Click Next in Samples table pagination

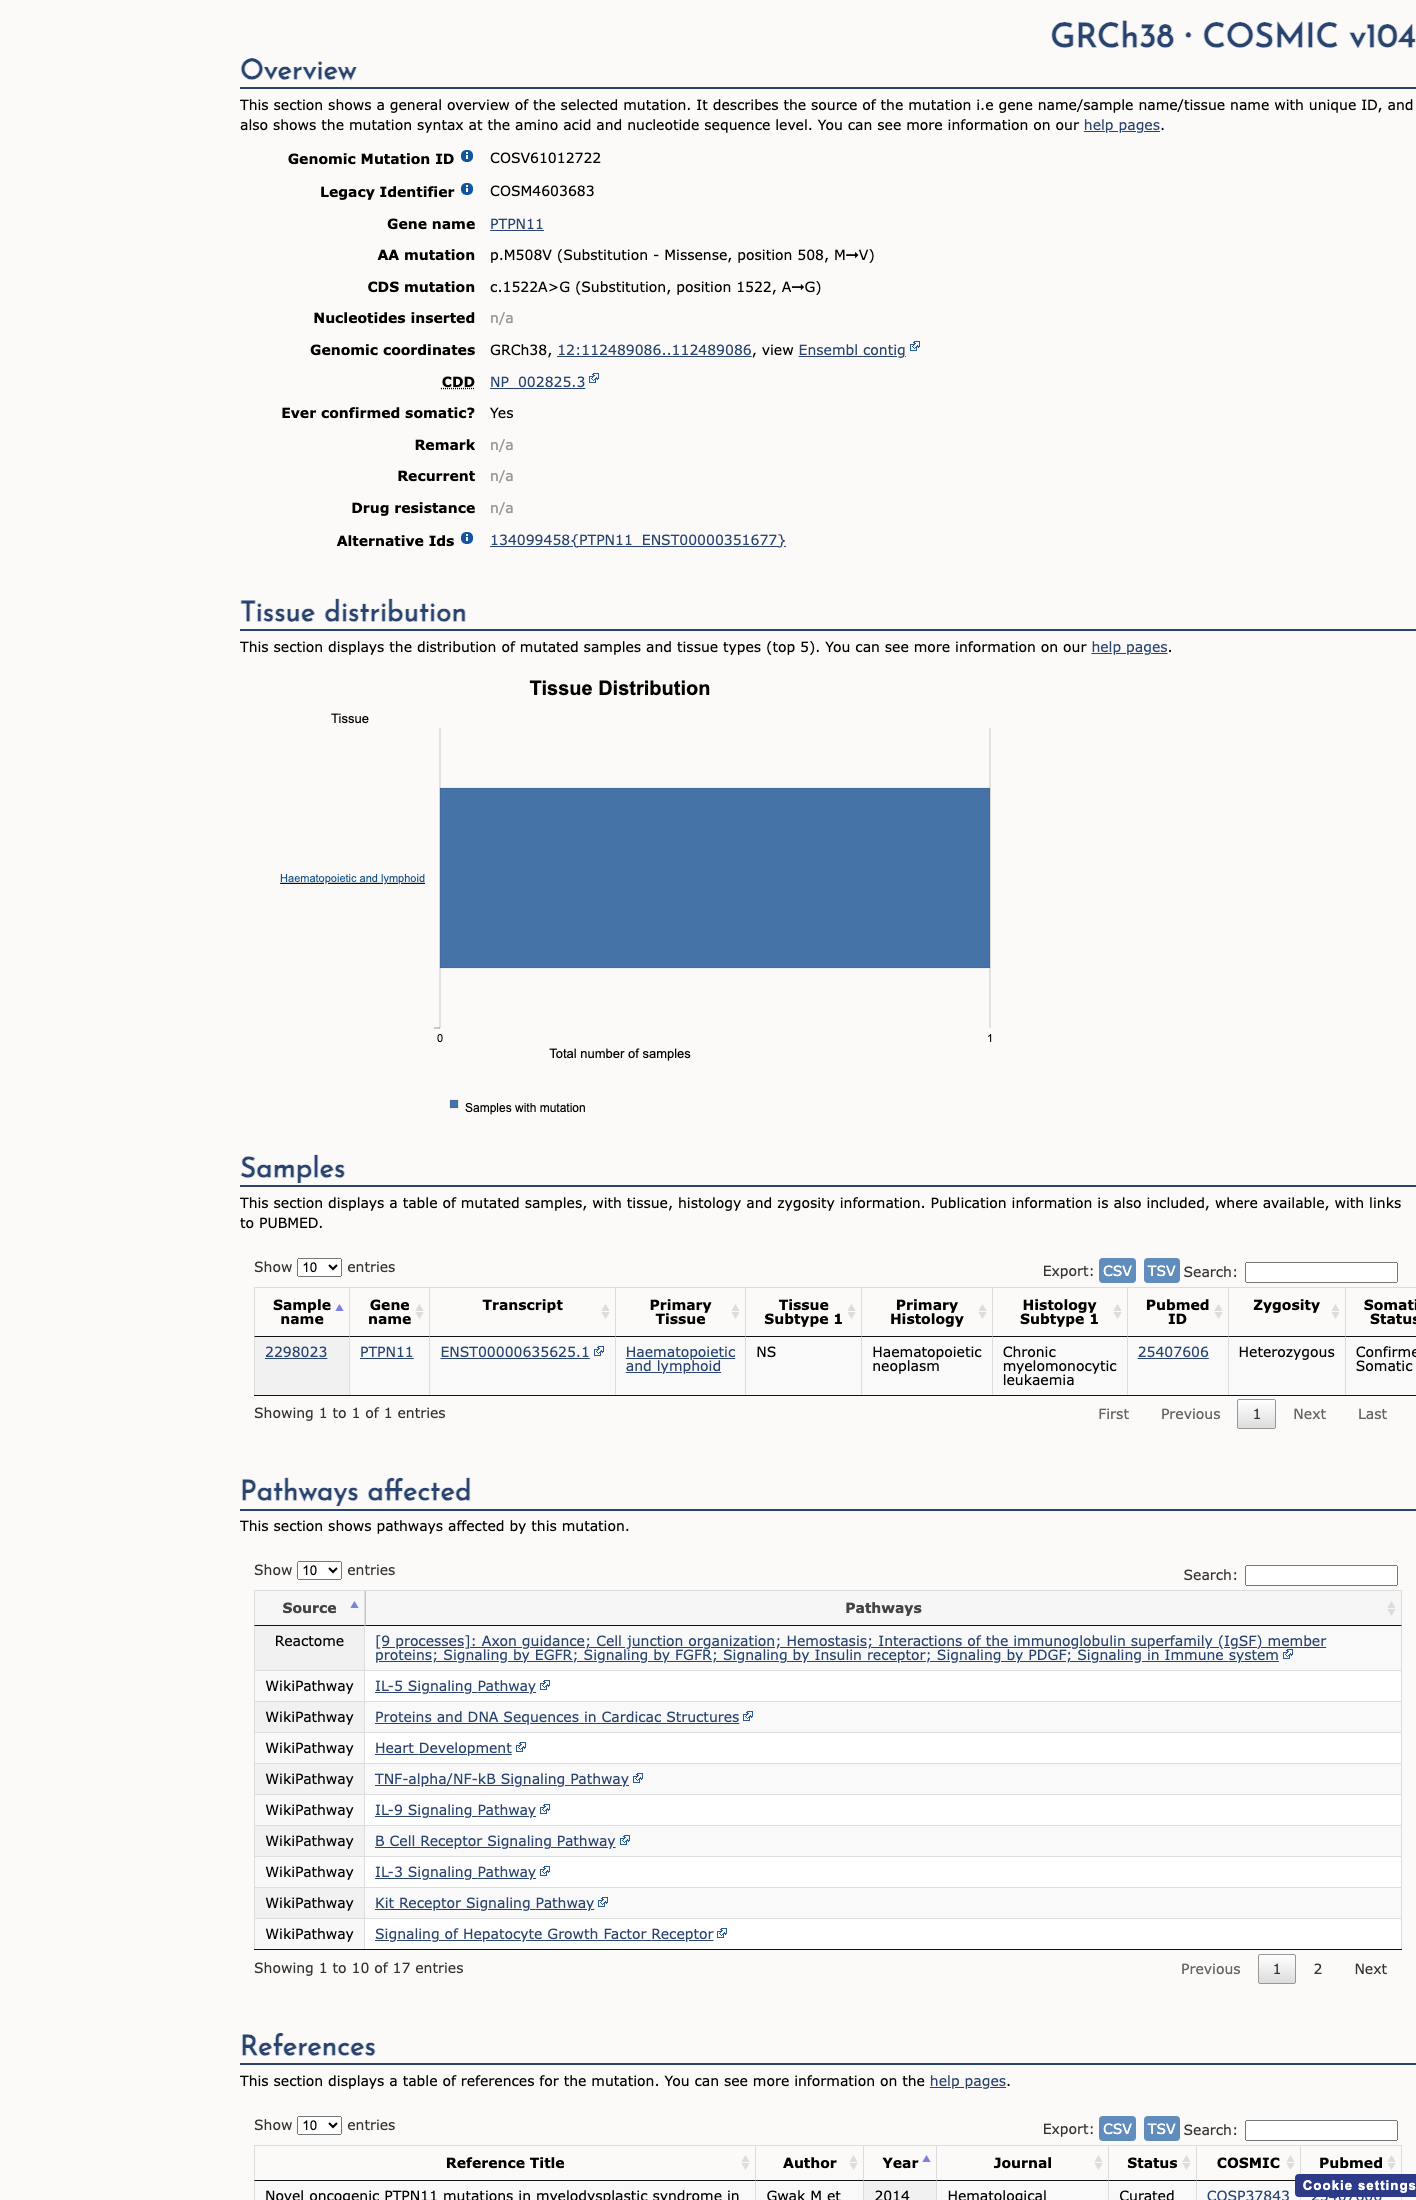(x=1309, y=1413)
